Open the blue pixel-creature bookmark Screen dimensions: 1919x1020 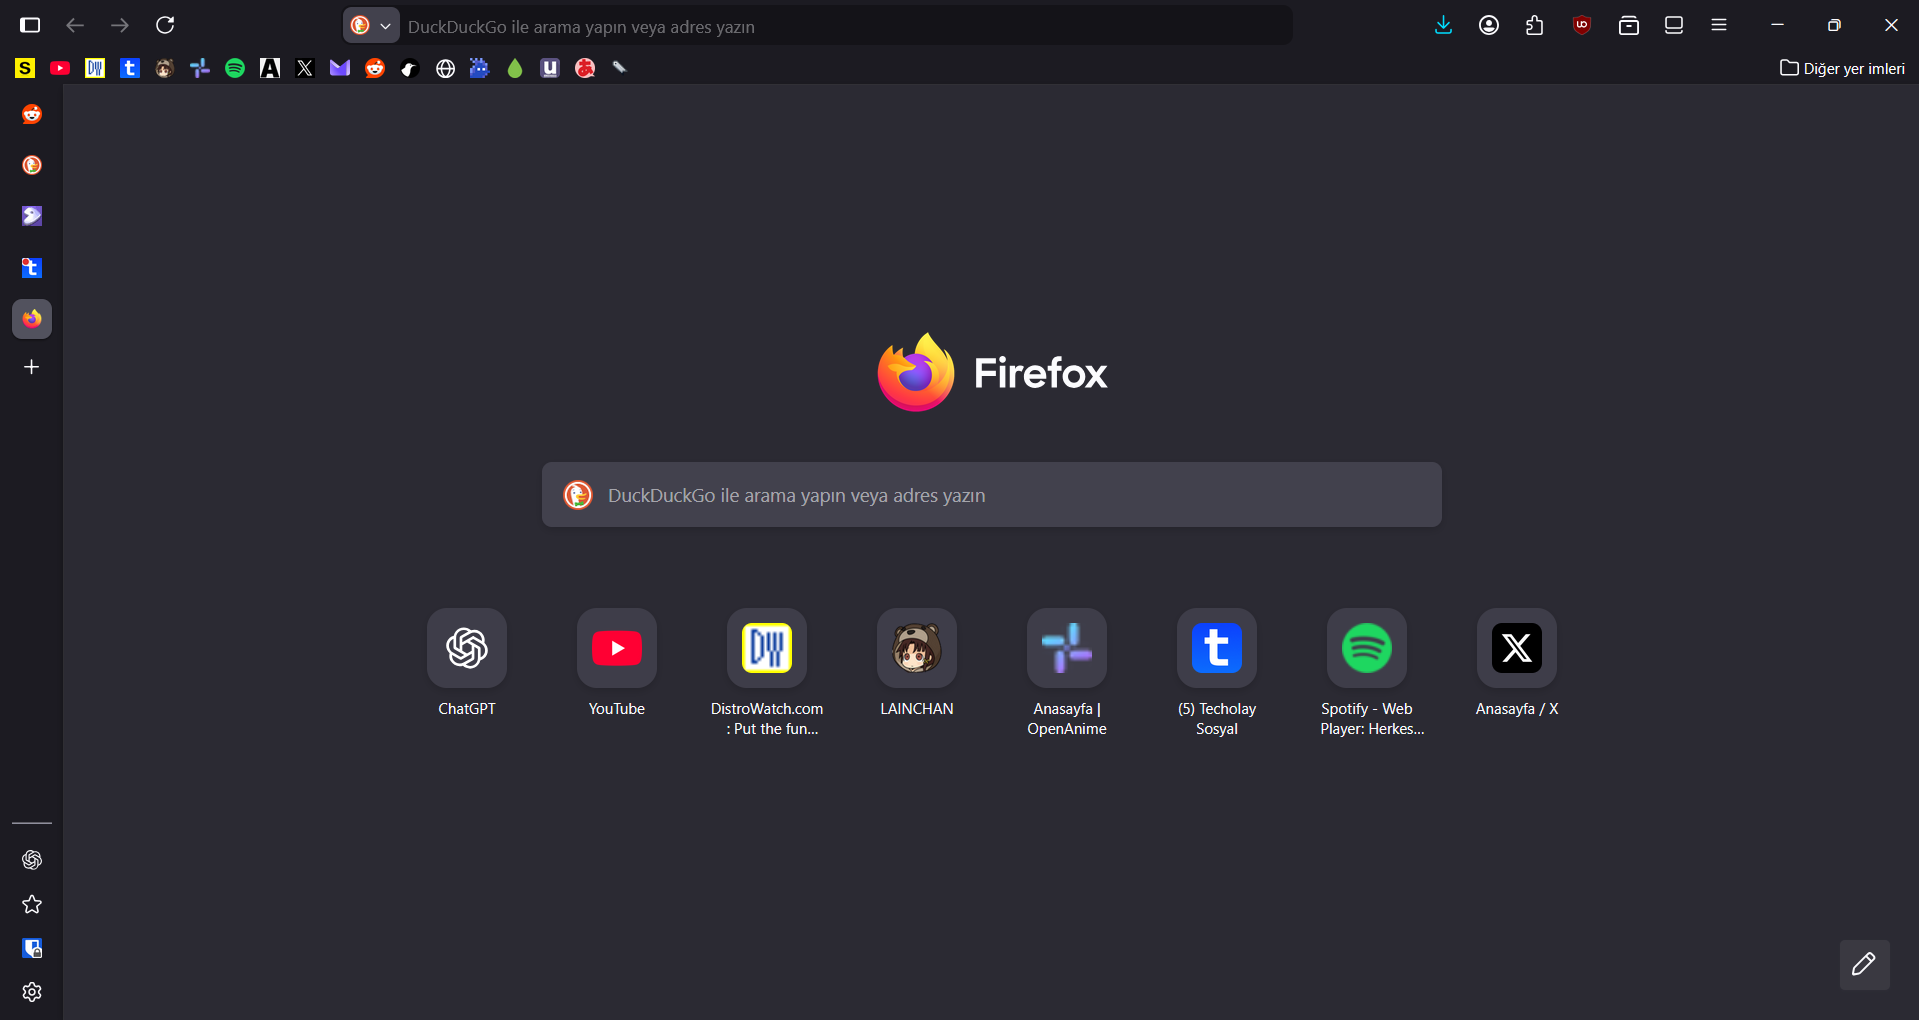(x=480, y=68)
